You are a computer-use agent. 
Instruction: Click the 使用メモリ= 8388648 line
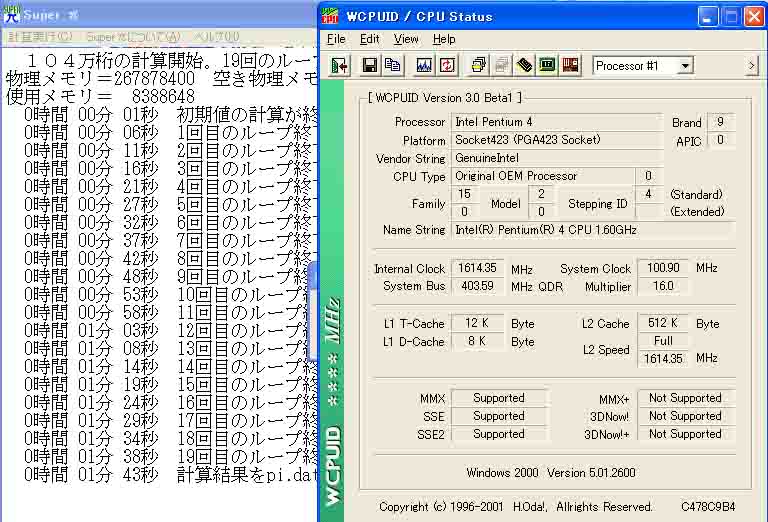(x=100, y=96)
